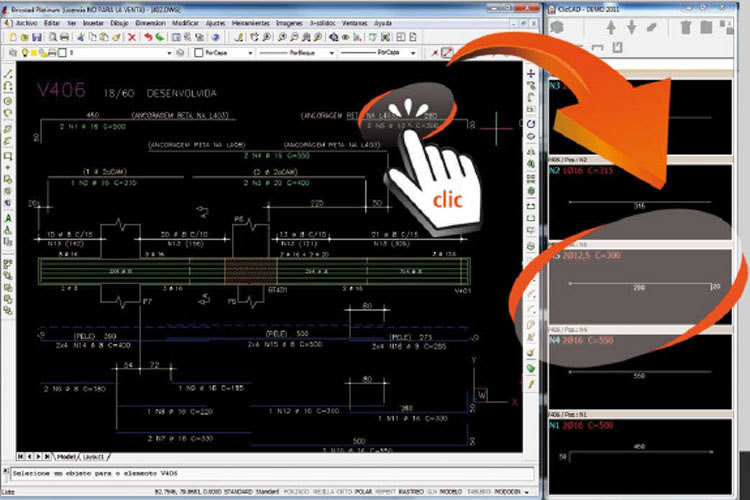750x500 pixels.
Task: Click the trash can icon in ClicCAD
Action: [x=685, y=27]
